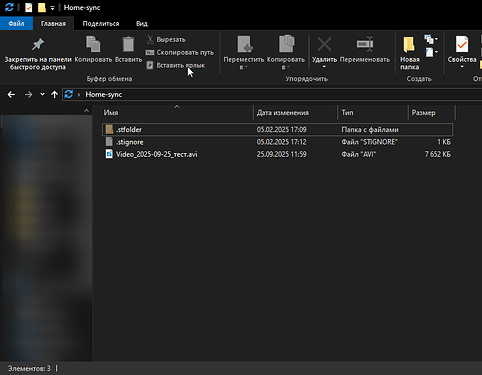Open the Файл ribbon tab
The height and width of the screenshot is (375, 482).
(x=16, y=24)
